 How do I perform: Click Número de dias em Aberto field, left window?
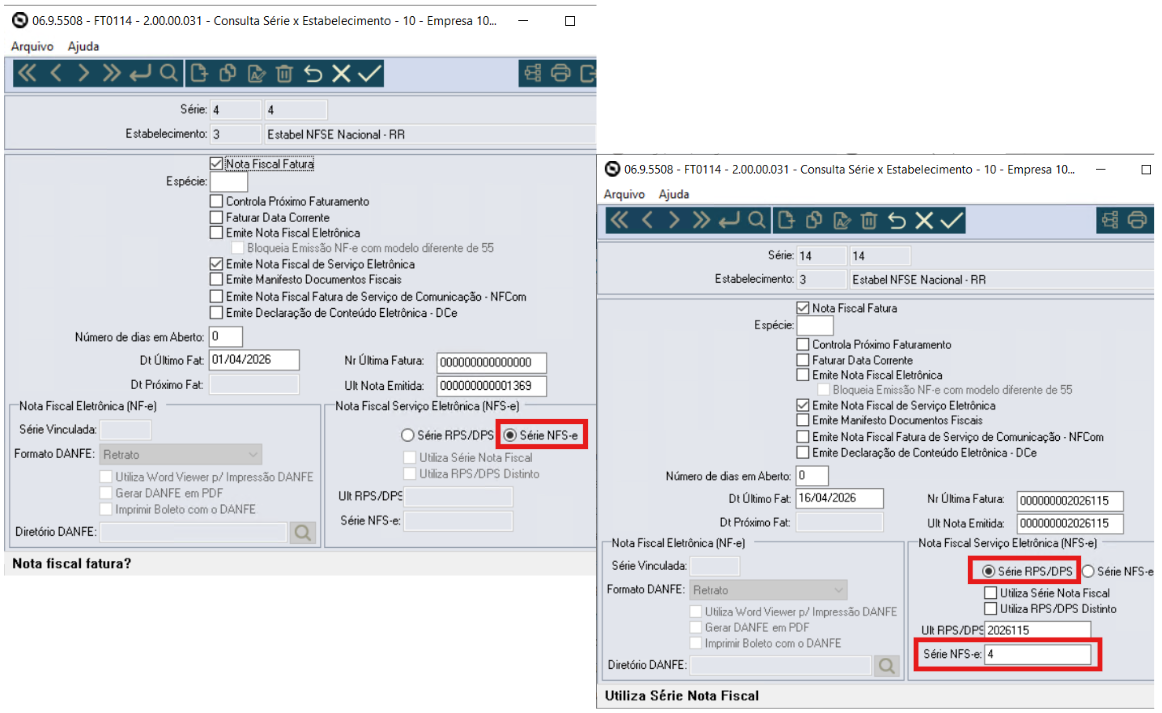click(226, 336)
